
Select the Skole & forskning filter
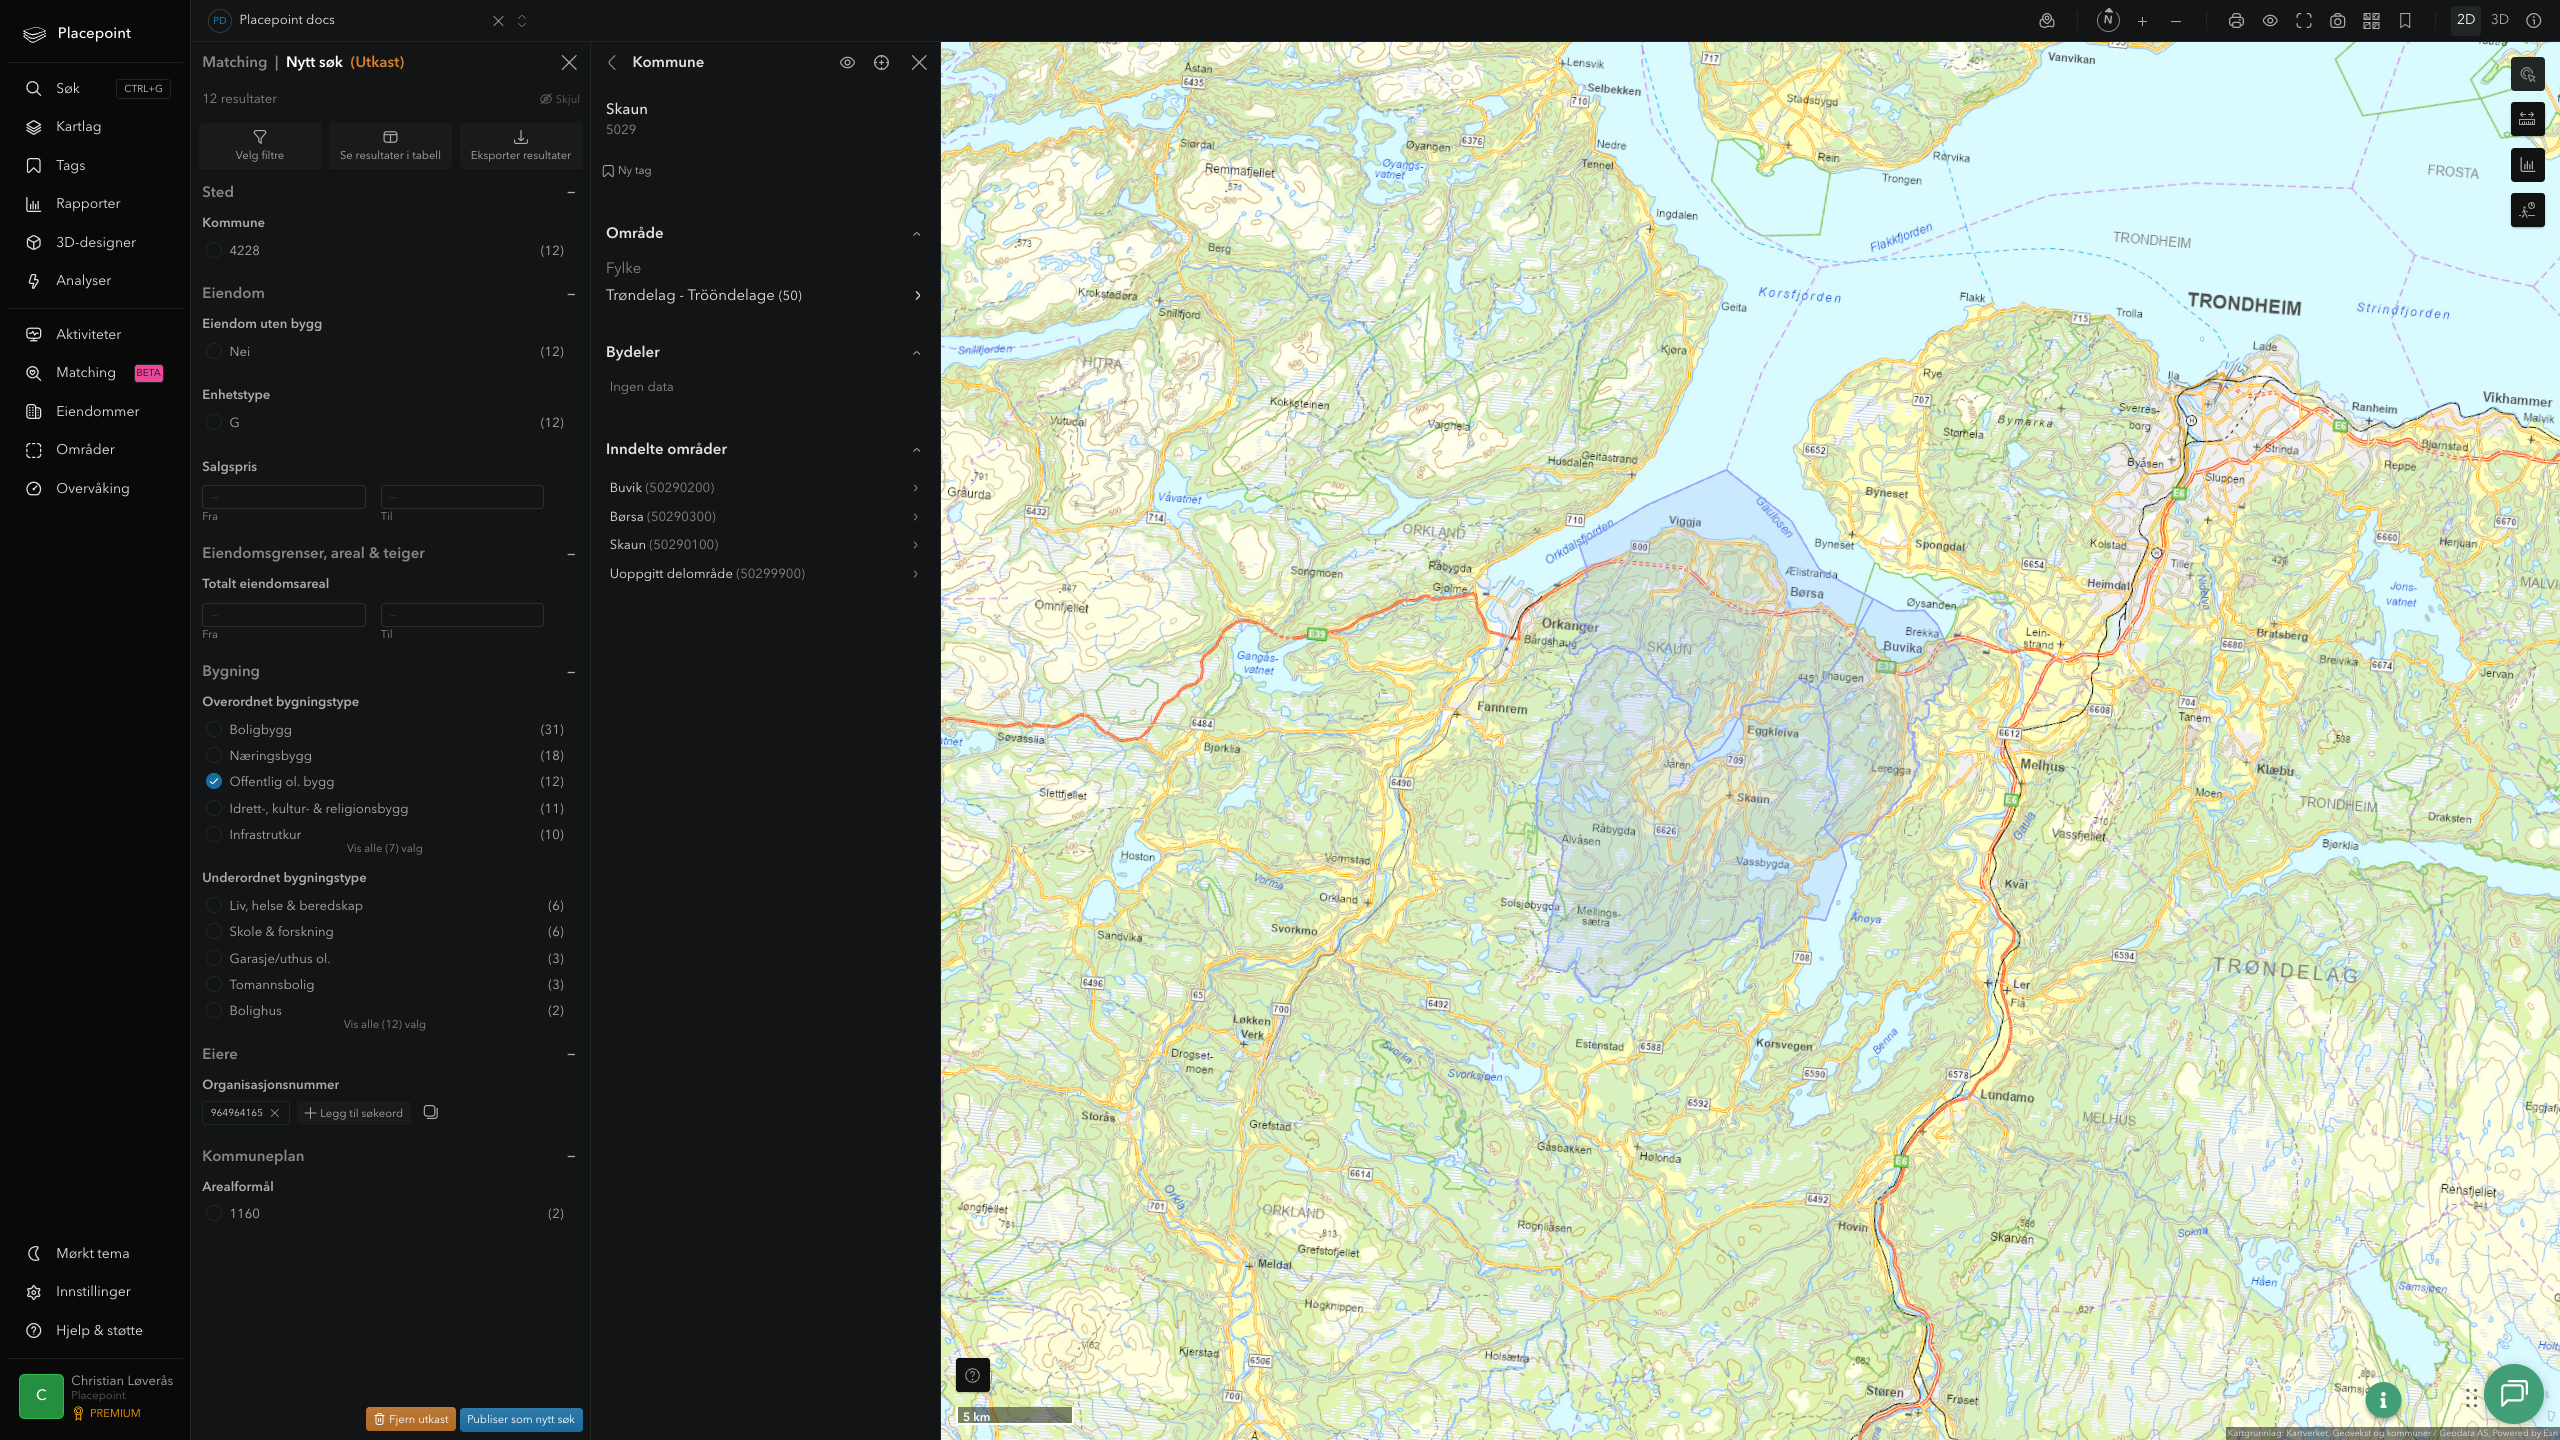coord(214,931)
